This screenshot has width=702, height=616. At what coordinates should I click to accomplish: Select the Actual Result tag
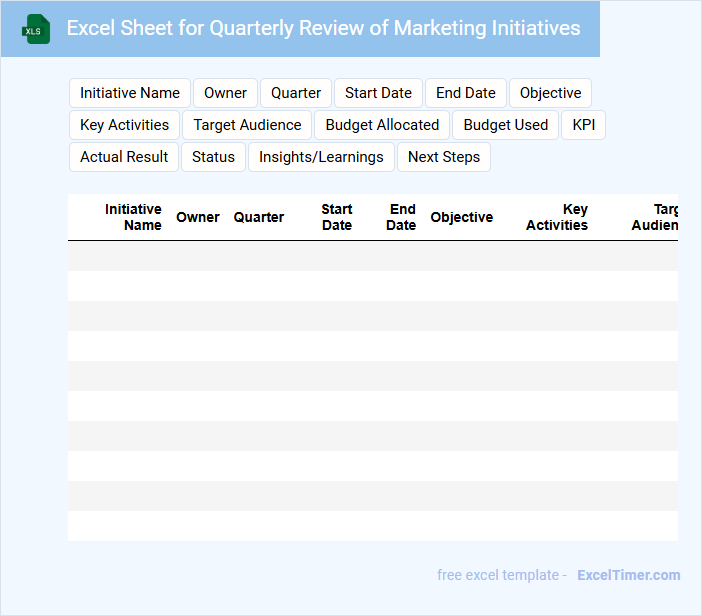tap(124, 157)
